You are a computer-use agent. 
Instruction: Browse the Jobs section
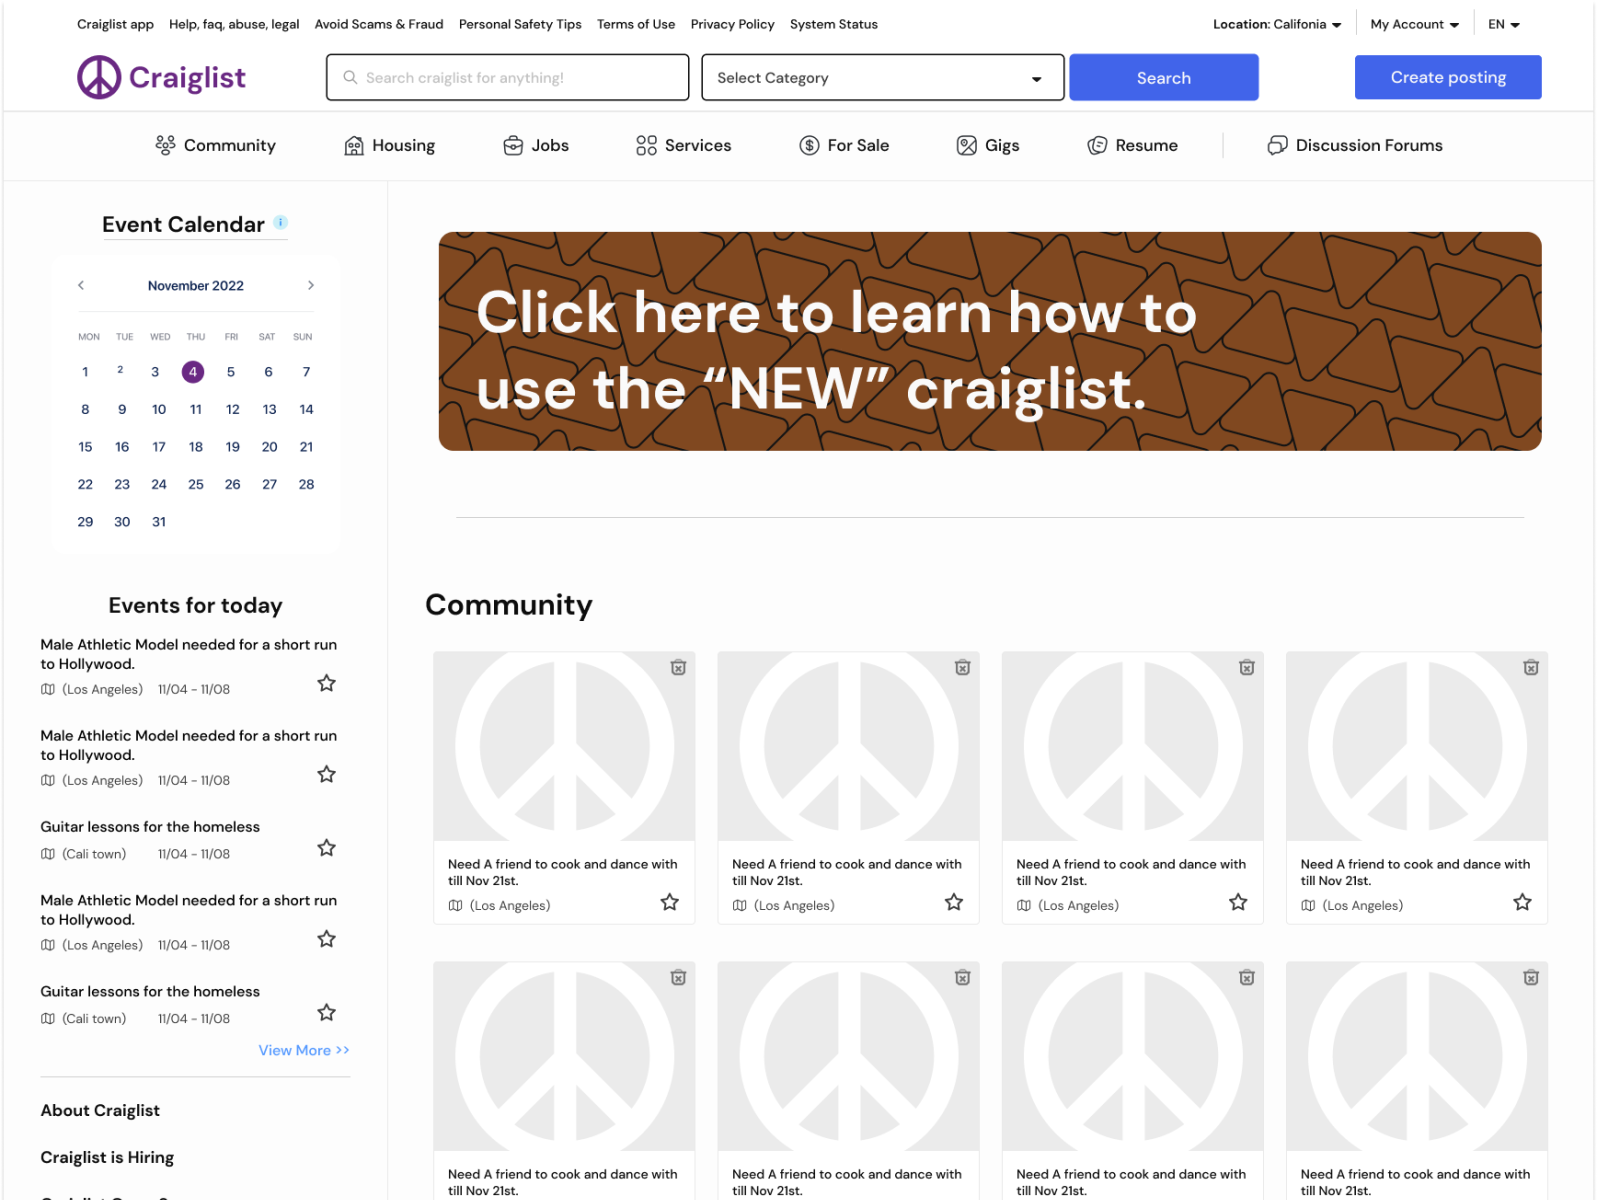pos(536,145)
